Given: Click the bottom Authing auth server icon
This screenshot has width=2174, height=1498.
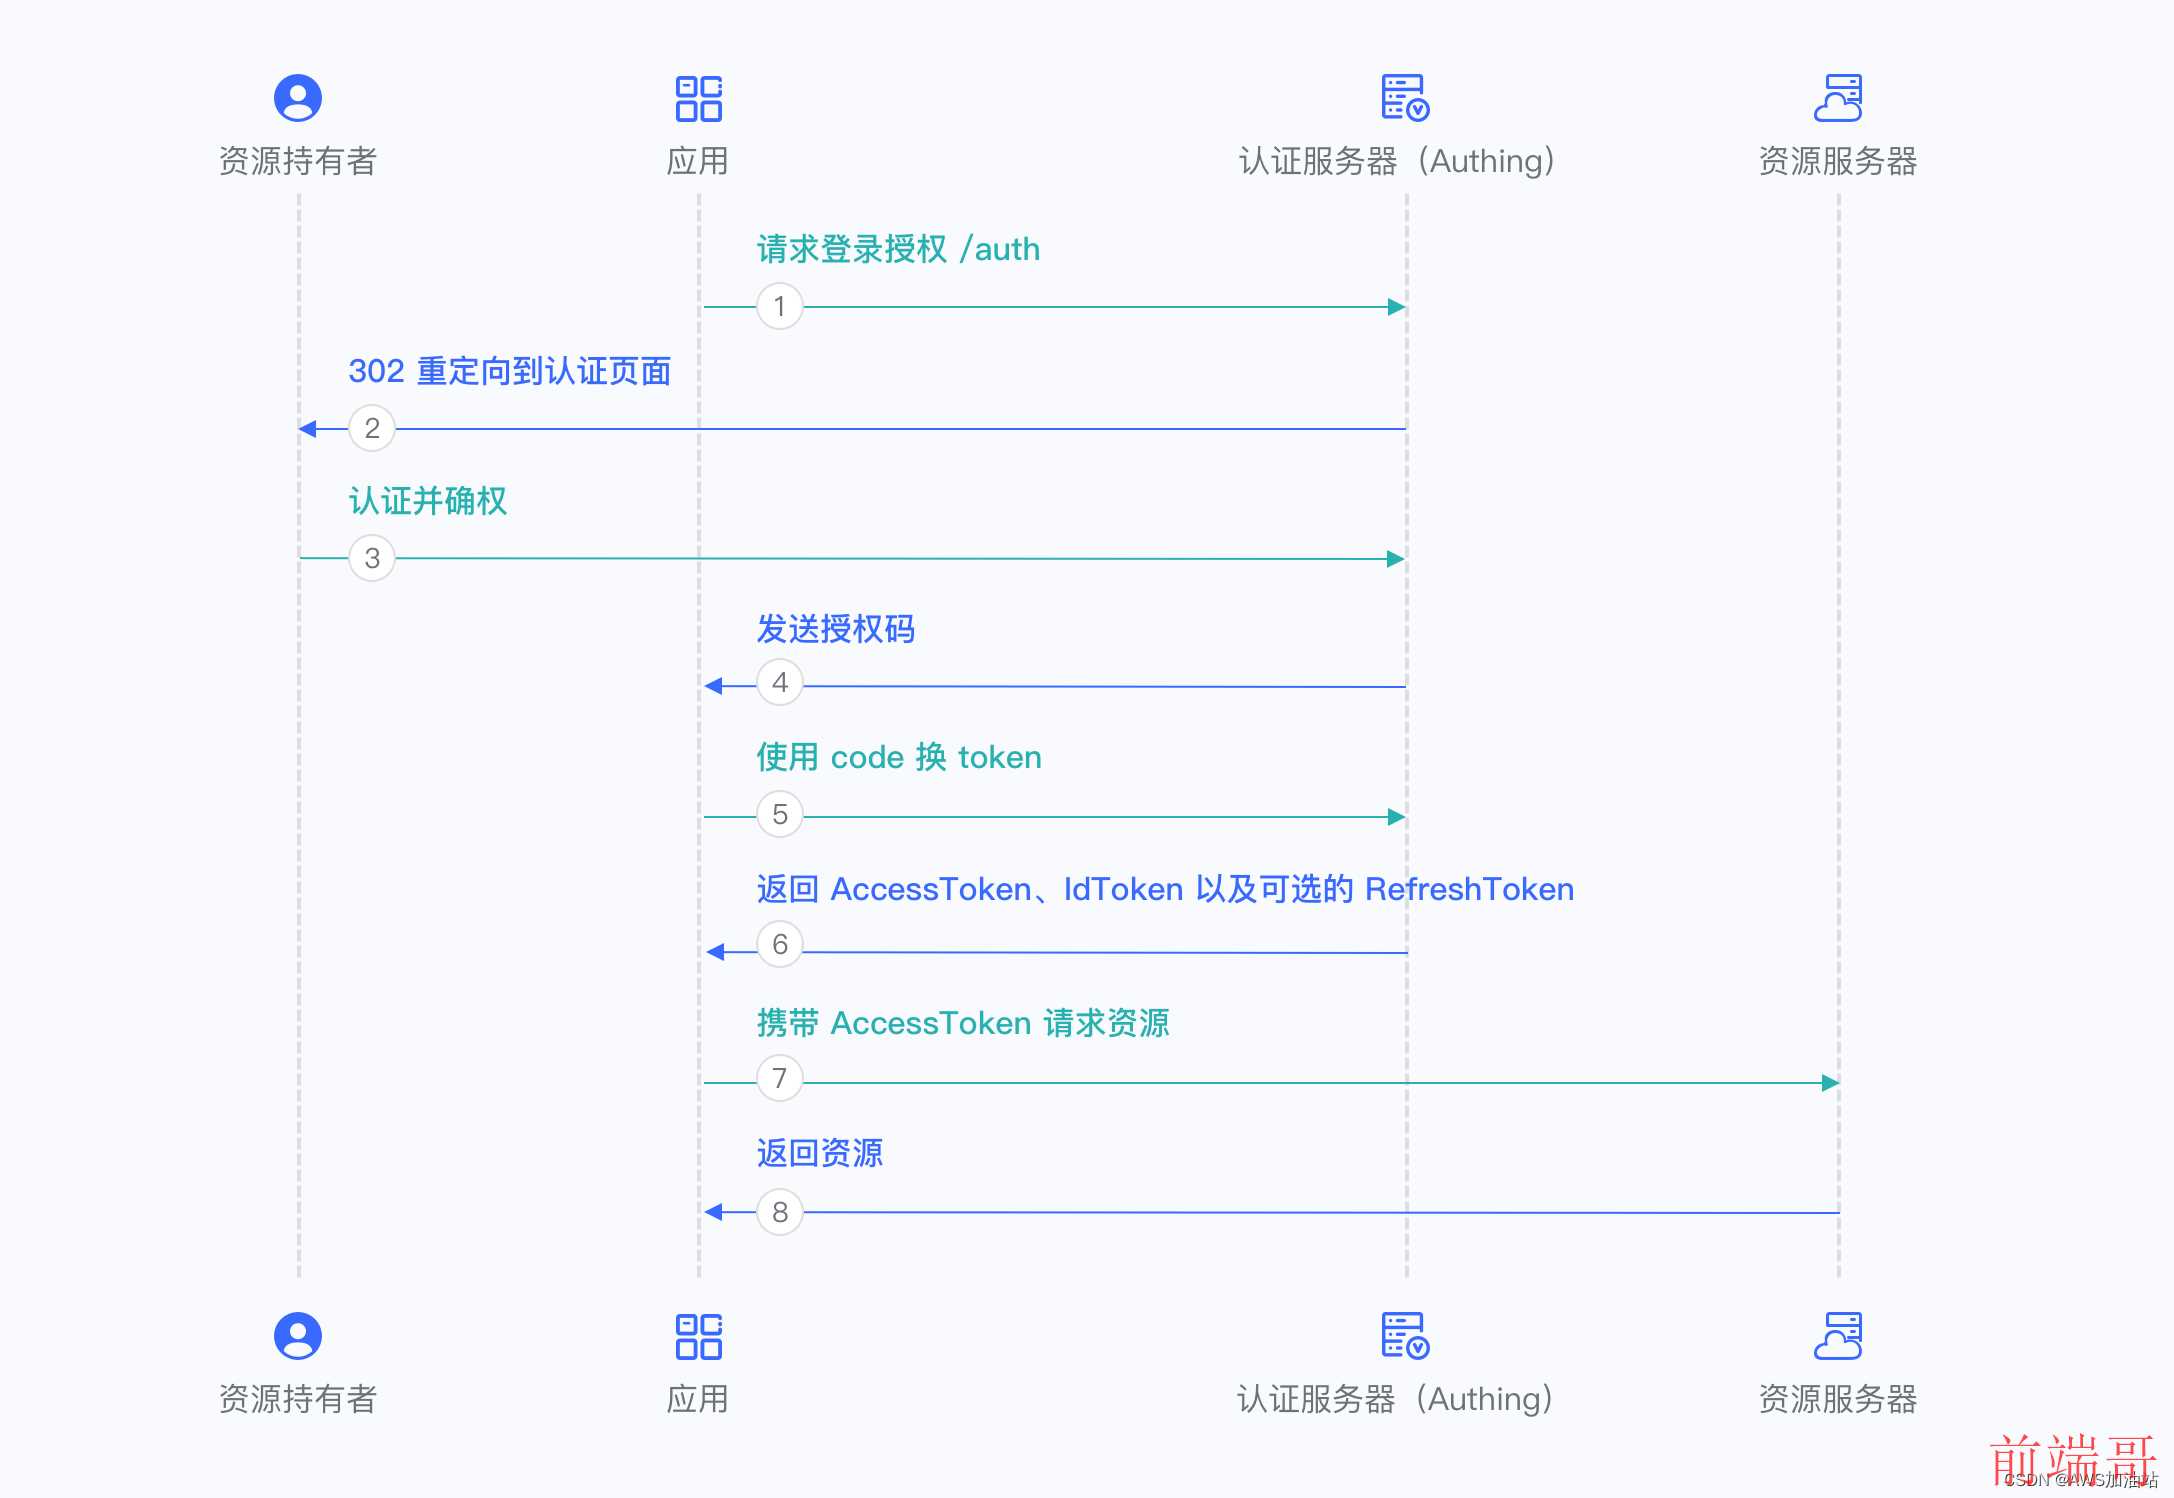Looking at the screenshot, I should [1405, 1336].
